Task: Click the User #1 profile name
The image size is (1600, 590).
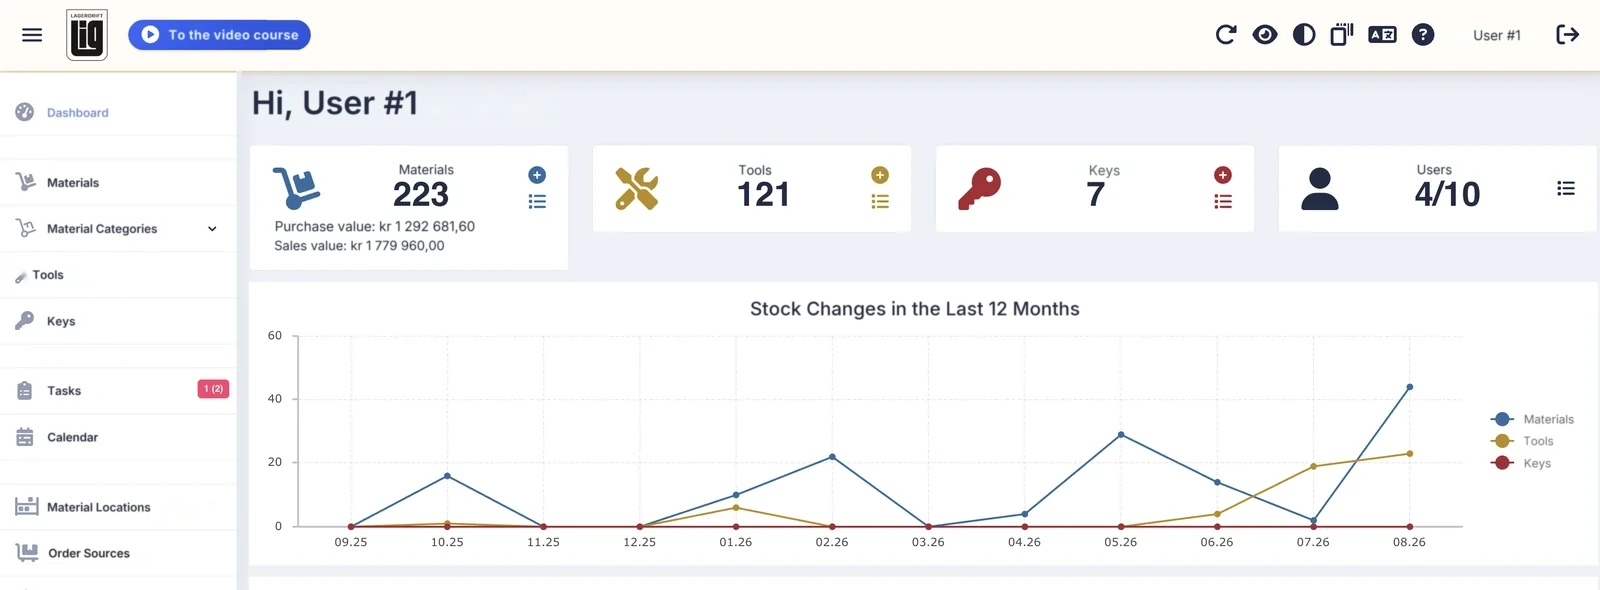Action: tap(1497, 35)
